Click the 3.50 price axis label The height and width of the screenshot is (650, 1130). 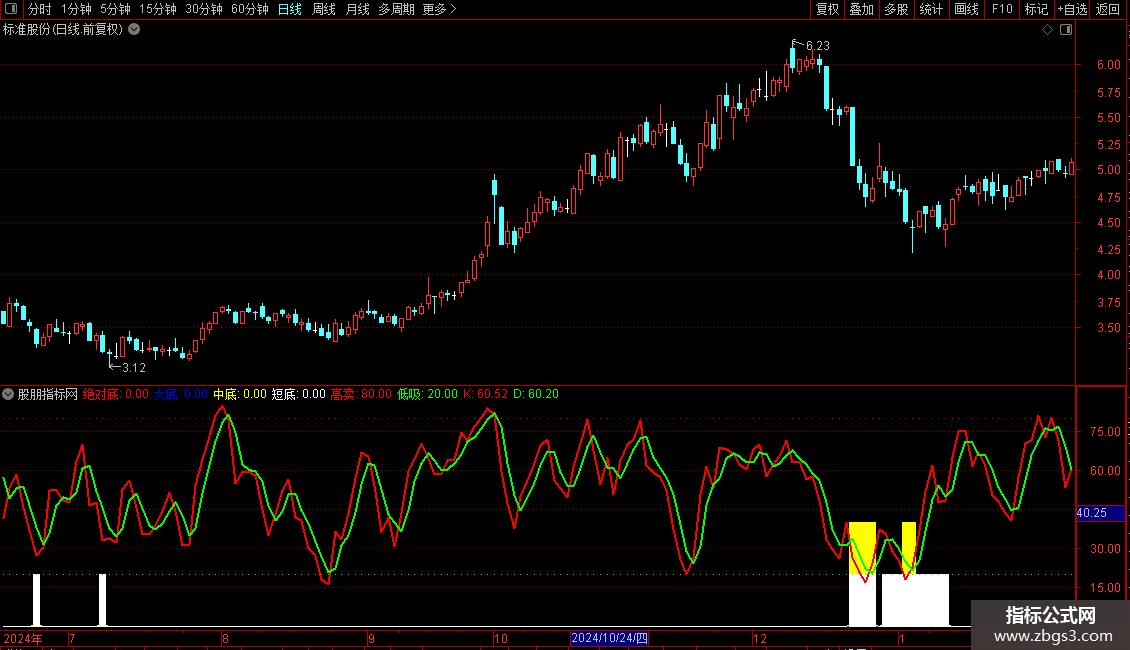coord(1108,328)
